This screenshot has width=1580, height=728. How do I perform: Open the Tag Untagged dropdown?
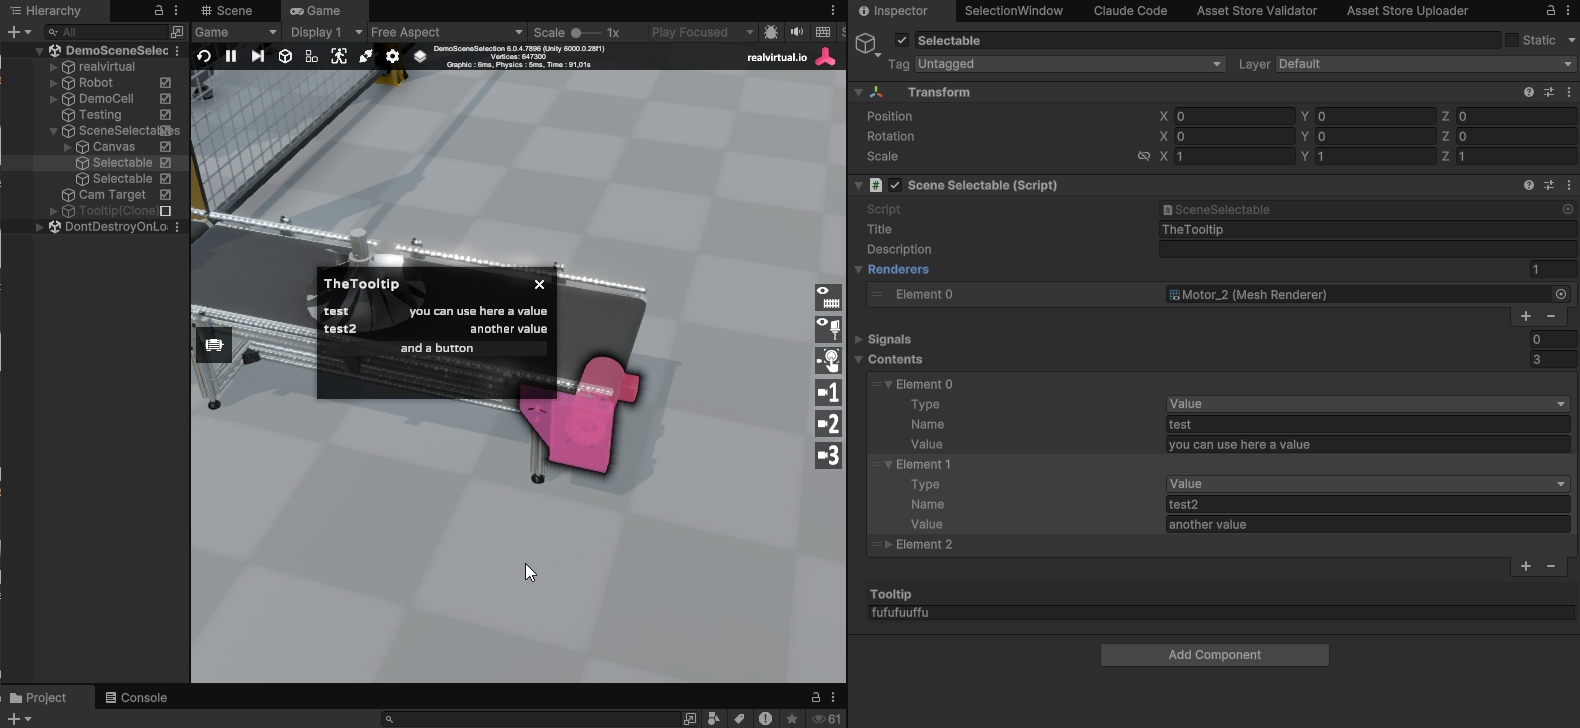point(1070,64)
